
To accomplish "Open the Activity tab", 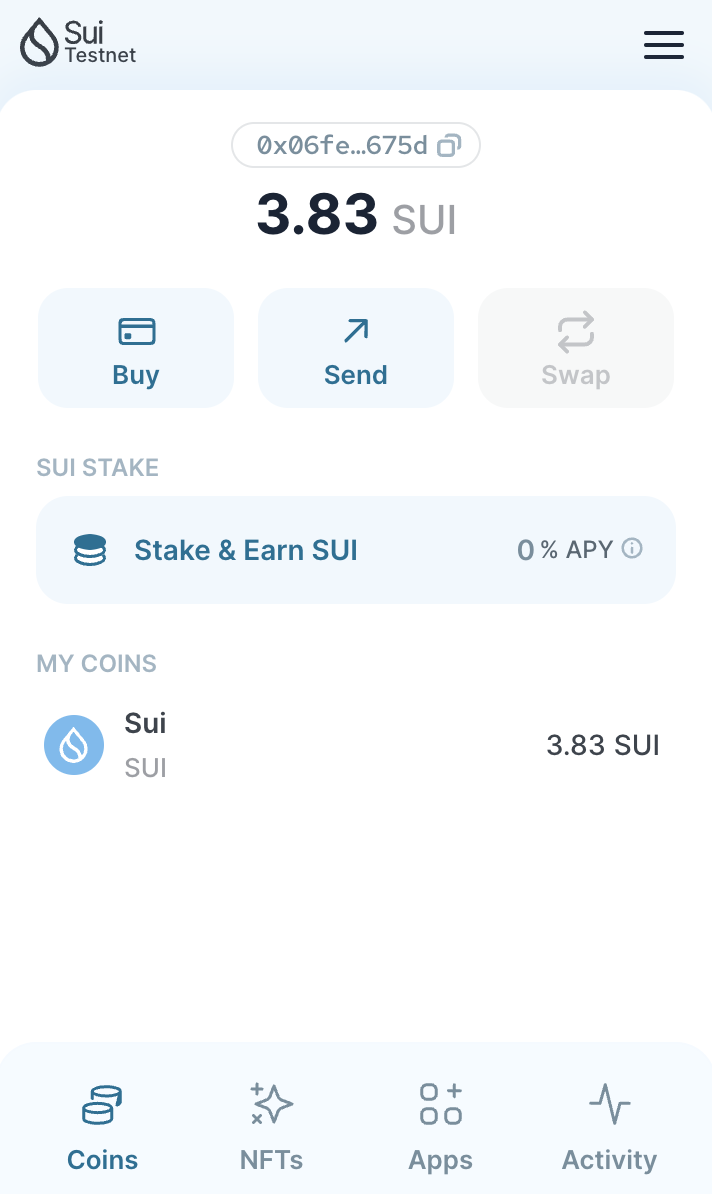I will click(609, 1128).
